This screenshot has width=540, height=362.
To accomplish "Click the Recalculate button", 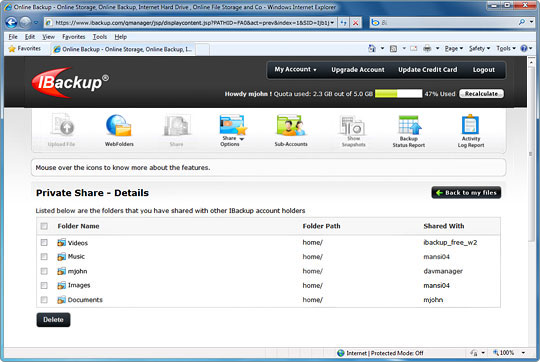I will coord(481,94).
